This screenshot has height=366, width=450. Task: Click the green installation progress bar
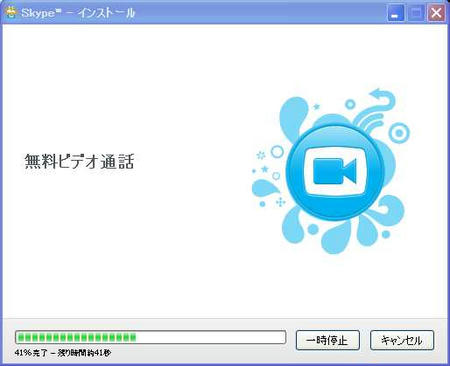tap(150, 337)
